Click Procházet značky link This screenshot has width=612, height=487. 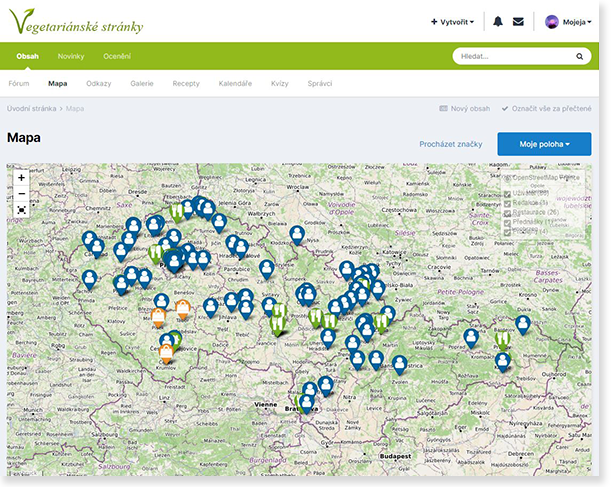click(x=453, y=144)
